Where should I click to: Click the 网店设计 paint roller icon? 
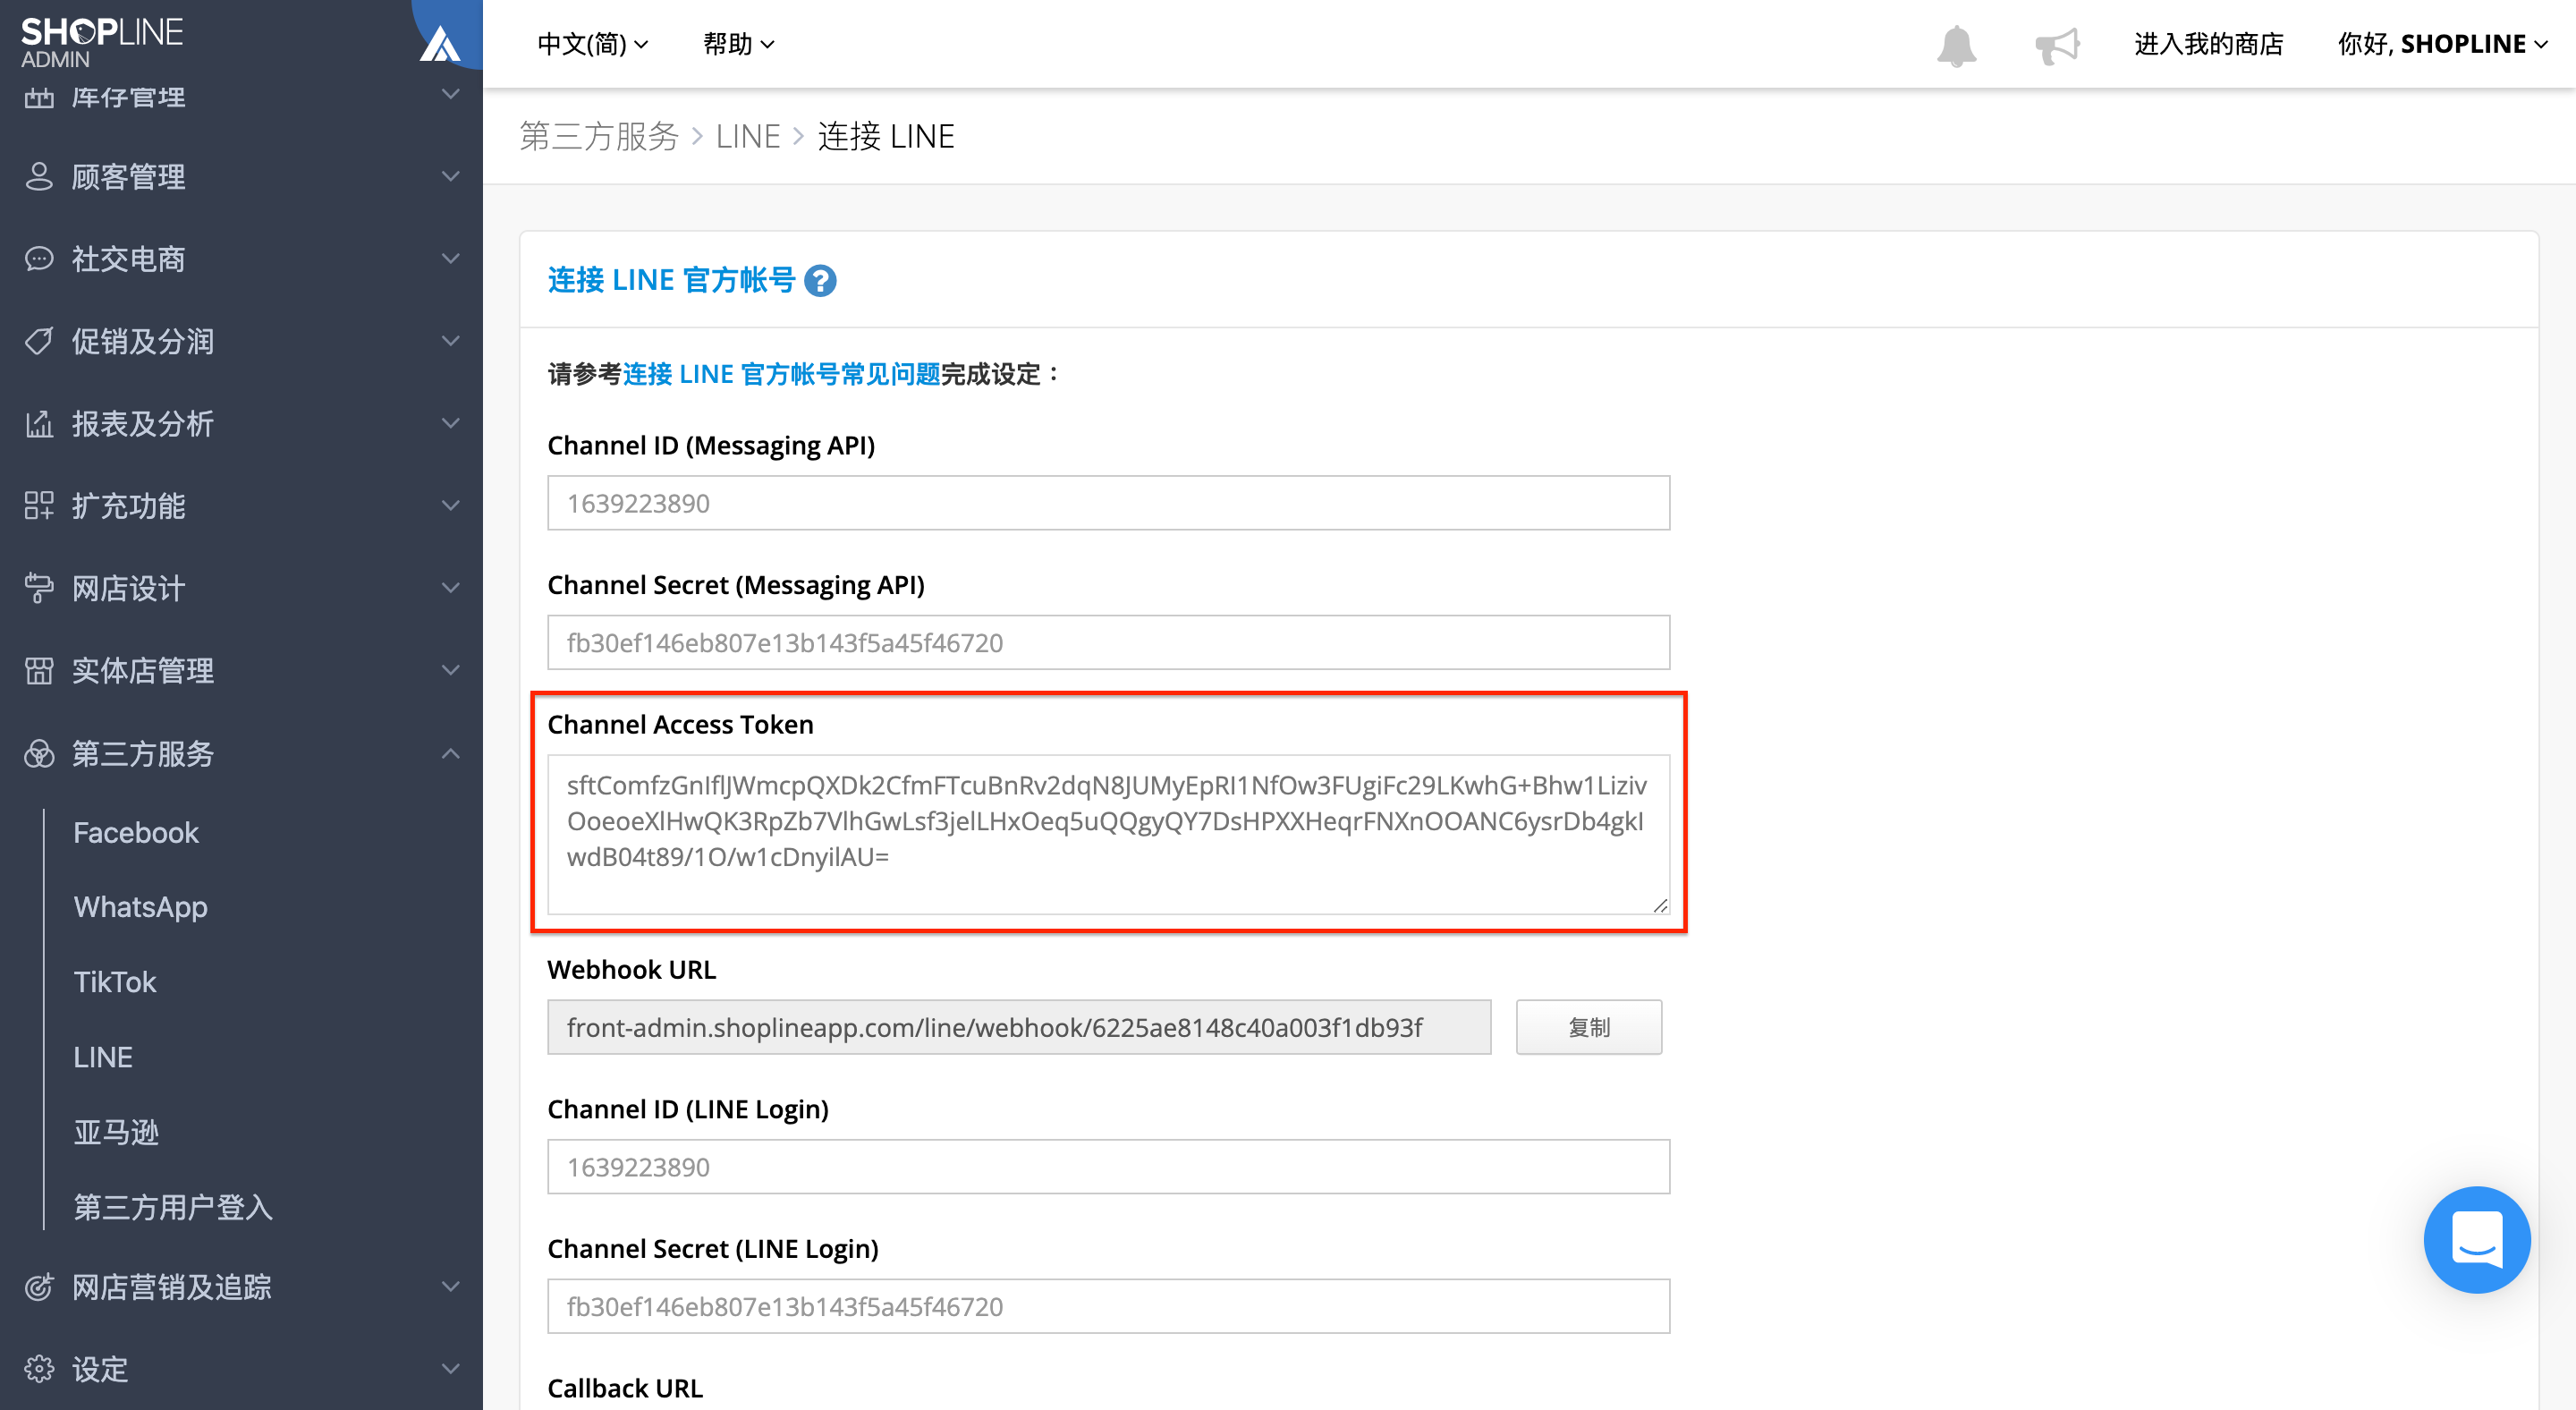click(39, 589)
